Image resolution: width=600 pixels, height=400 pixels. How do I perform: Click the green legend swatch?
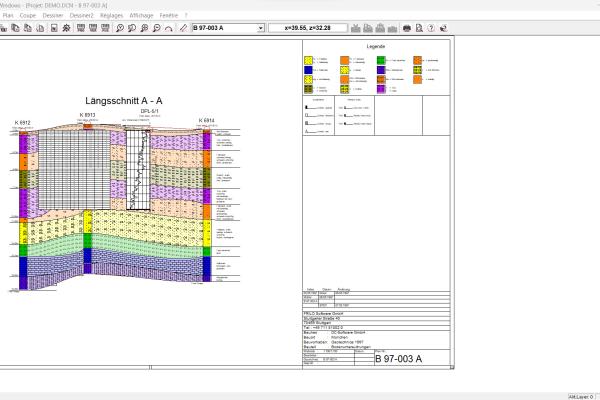click(x=382, y=60)
